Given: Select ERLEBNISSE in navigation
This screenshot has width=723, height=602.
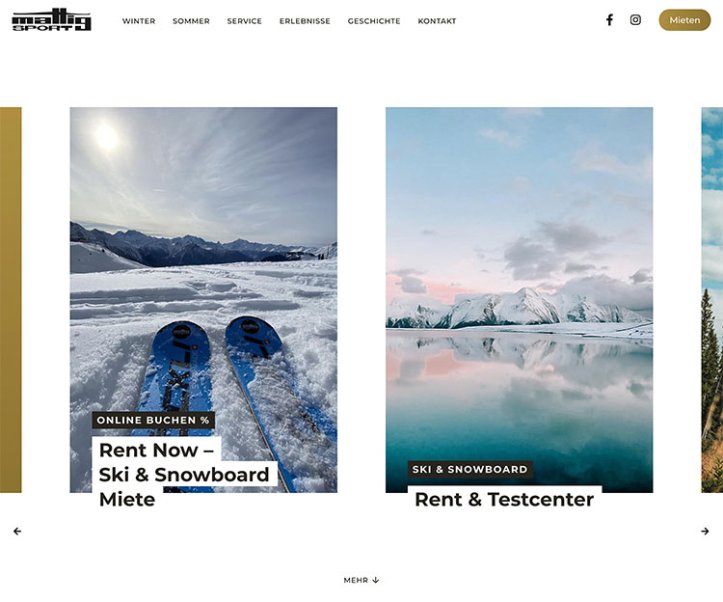Looking at the screenshot, I should click(x=305, y=21).
